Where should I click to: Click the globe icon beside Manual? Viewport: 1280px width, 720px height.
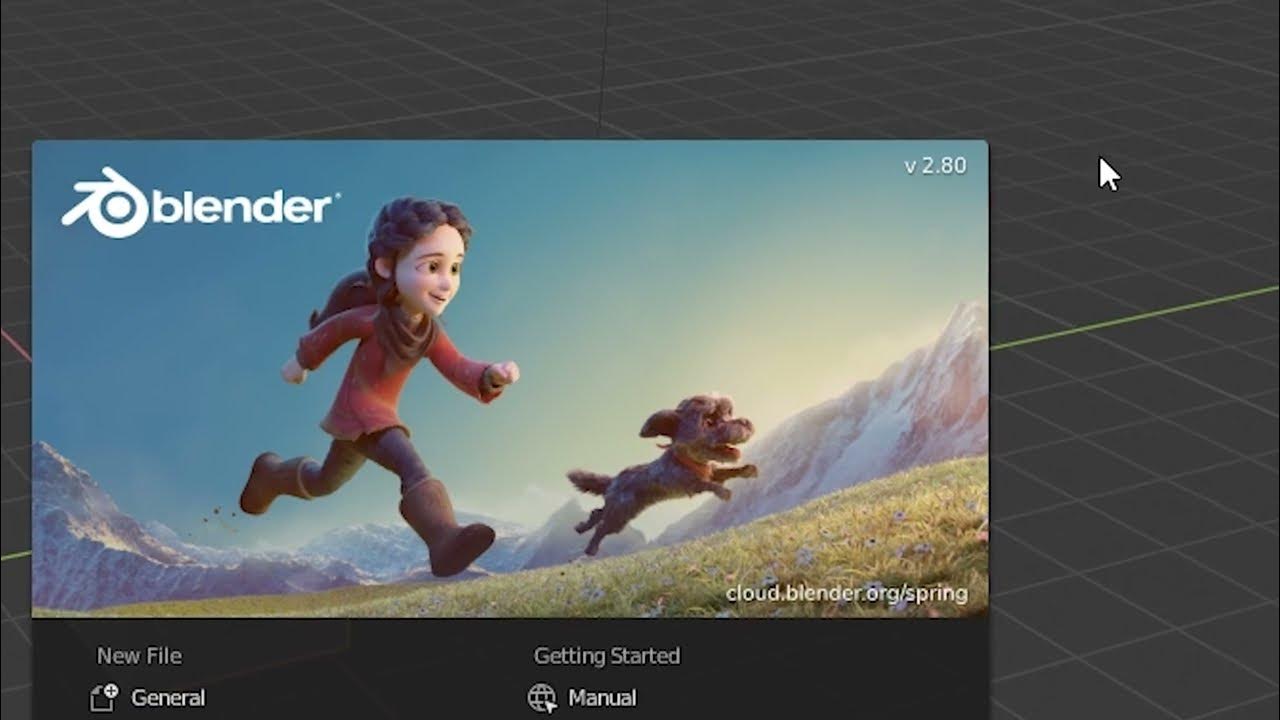542,698
